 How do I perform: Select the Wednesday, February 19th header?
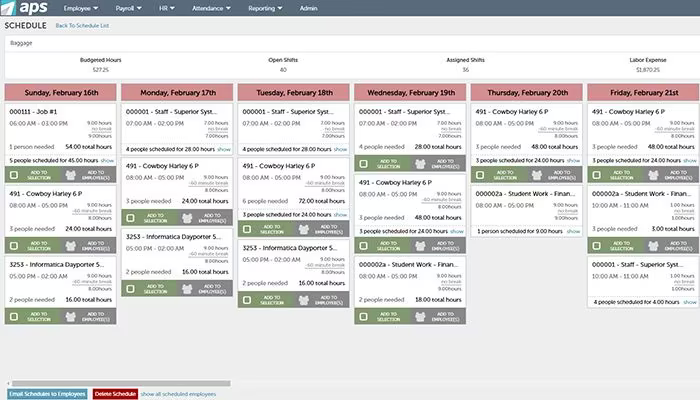pyautogui.click(x=410, y=92)
